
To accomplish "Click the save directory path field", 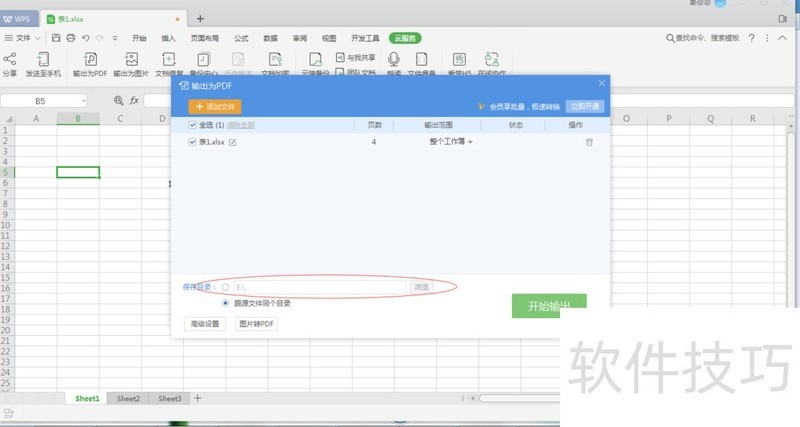I will 320,287.
